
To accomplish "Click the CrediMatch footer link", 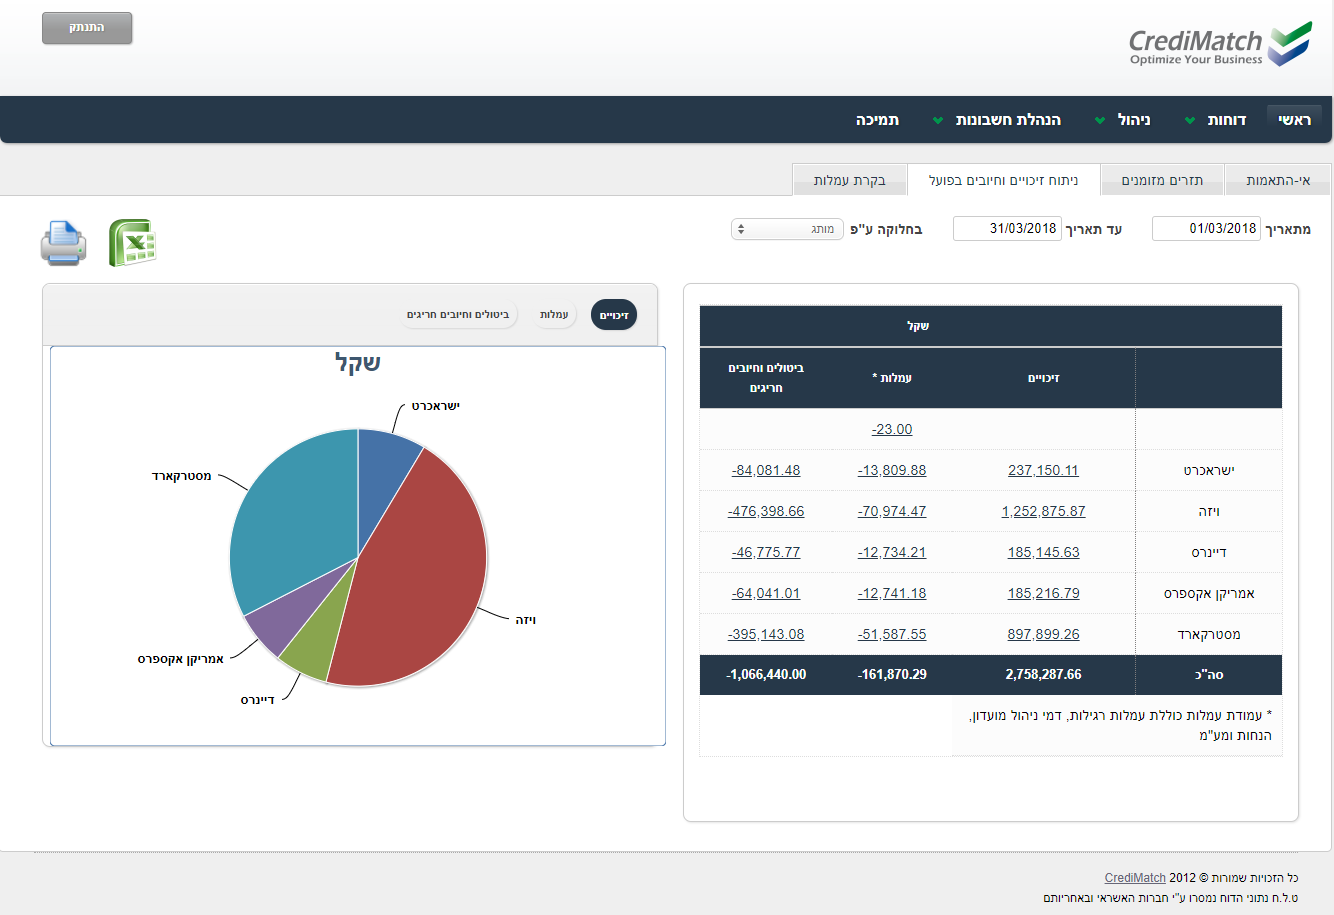I will [x=1135, y=878].
